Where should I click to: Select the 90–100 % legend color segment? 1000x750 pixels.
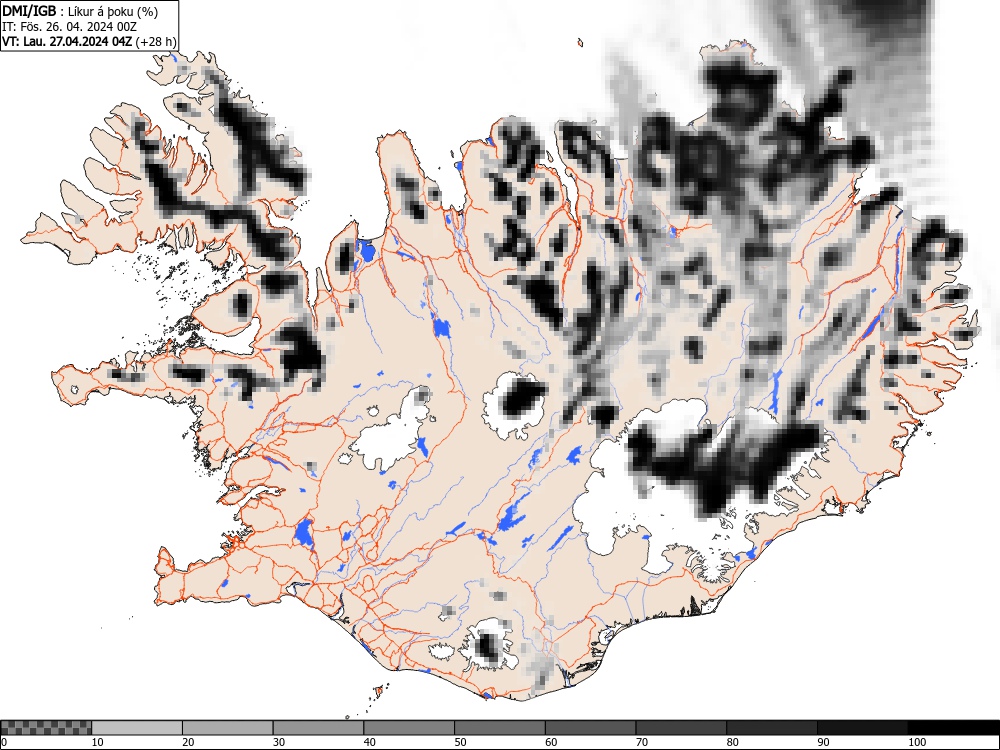pyautogui.click(x=862, y=728)
